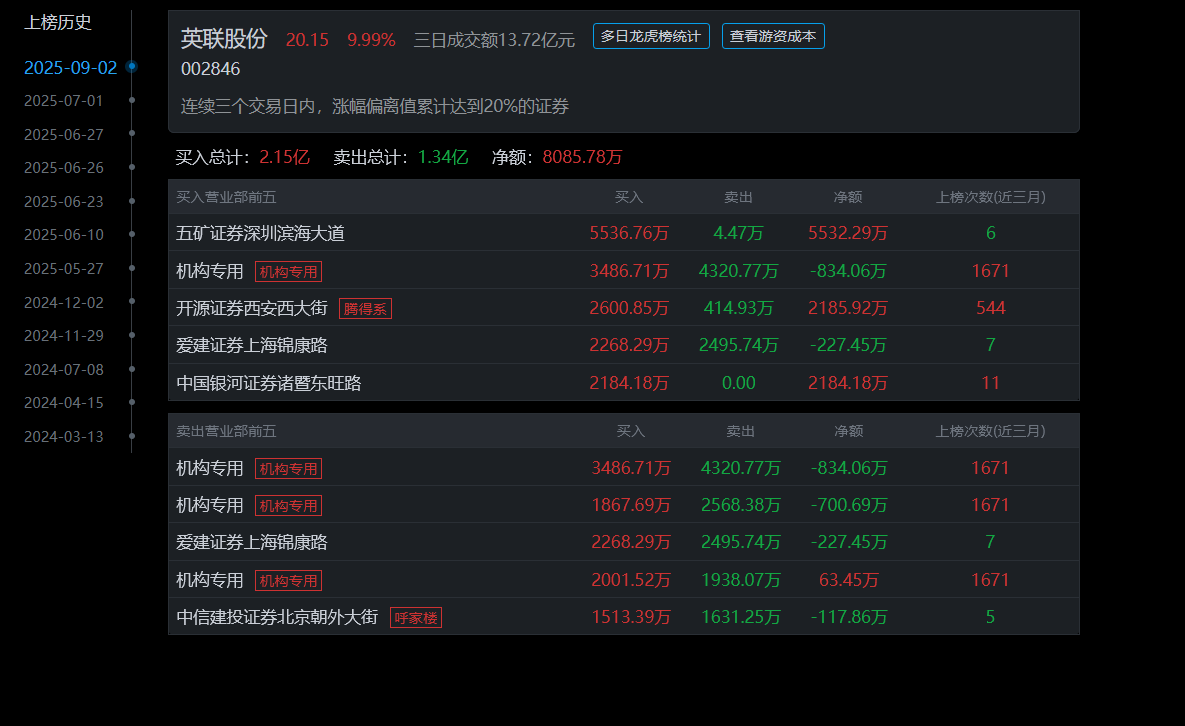Open 五矿证券深圳滨海大道 in buy list
The image size is (1185, 726).
[x=260, y=233]
